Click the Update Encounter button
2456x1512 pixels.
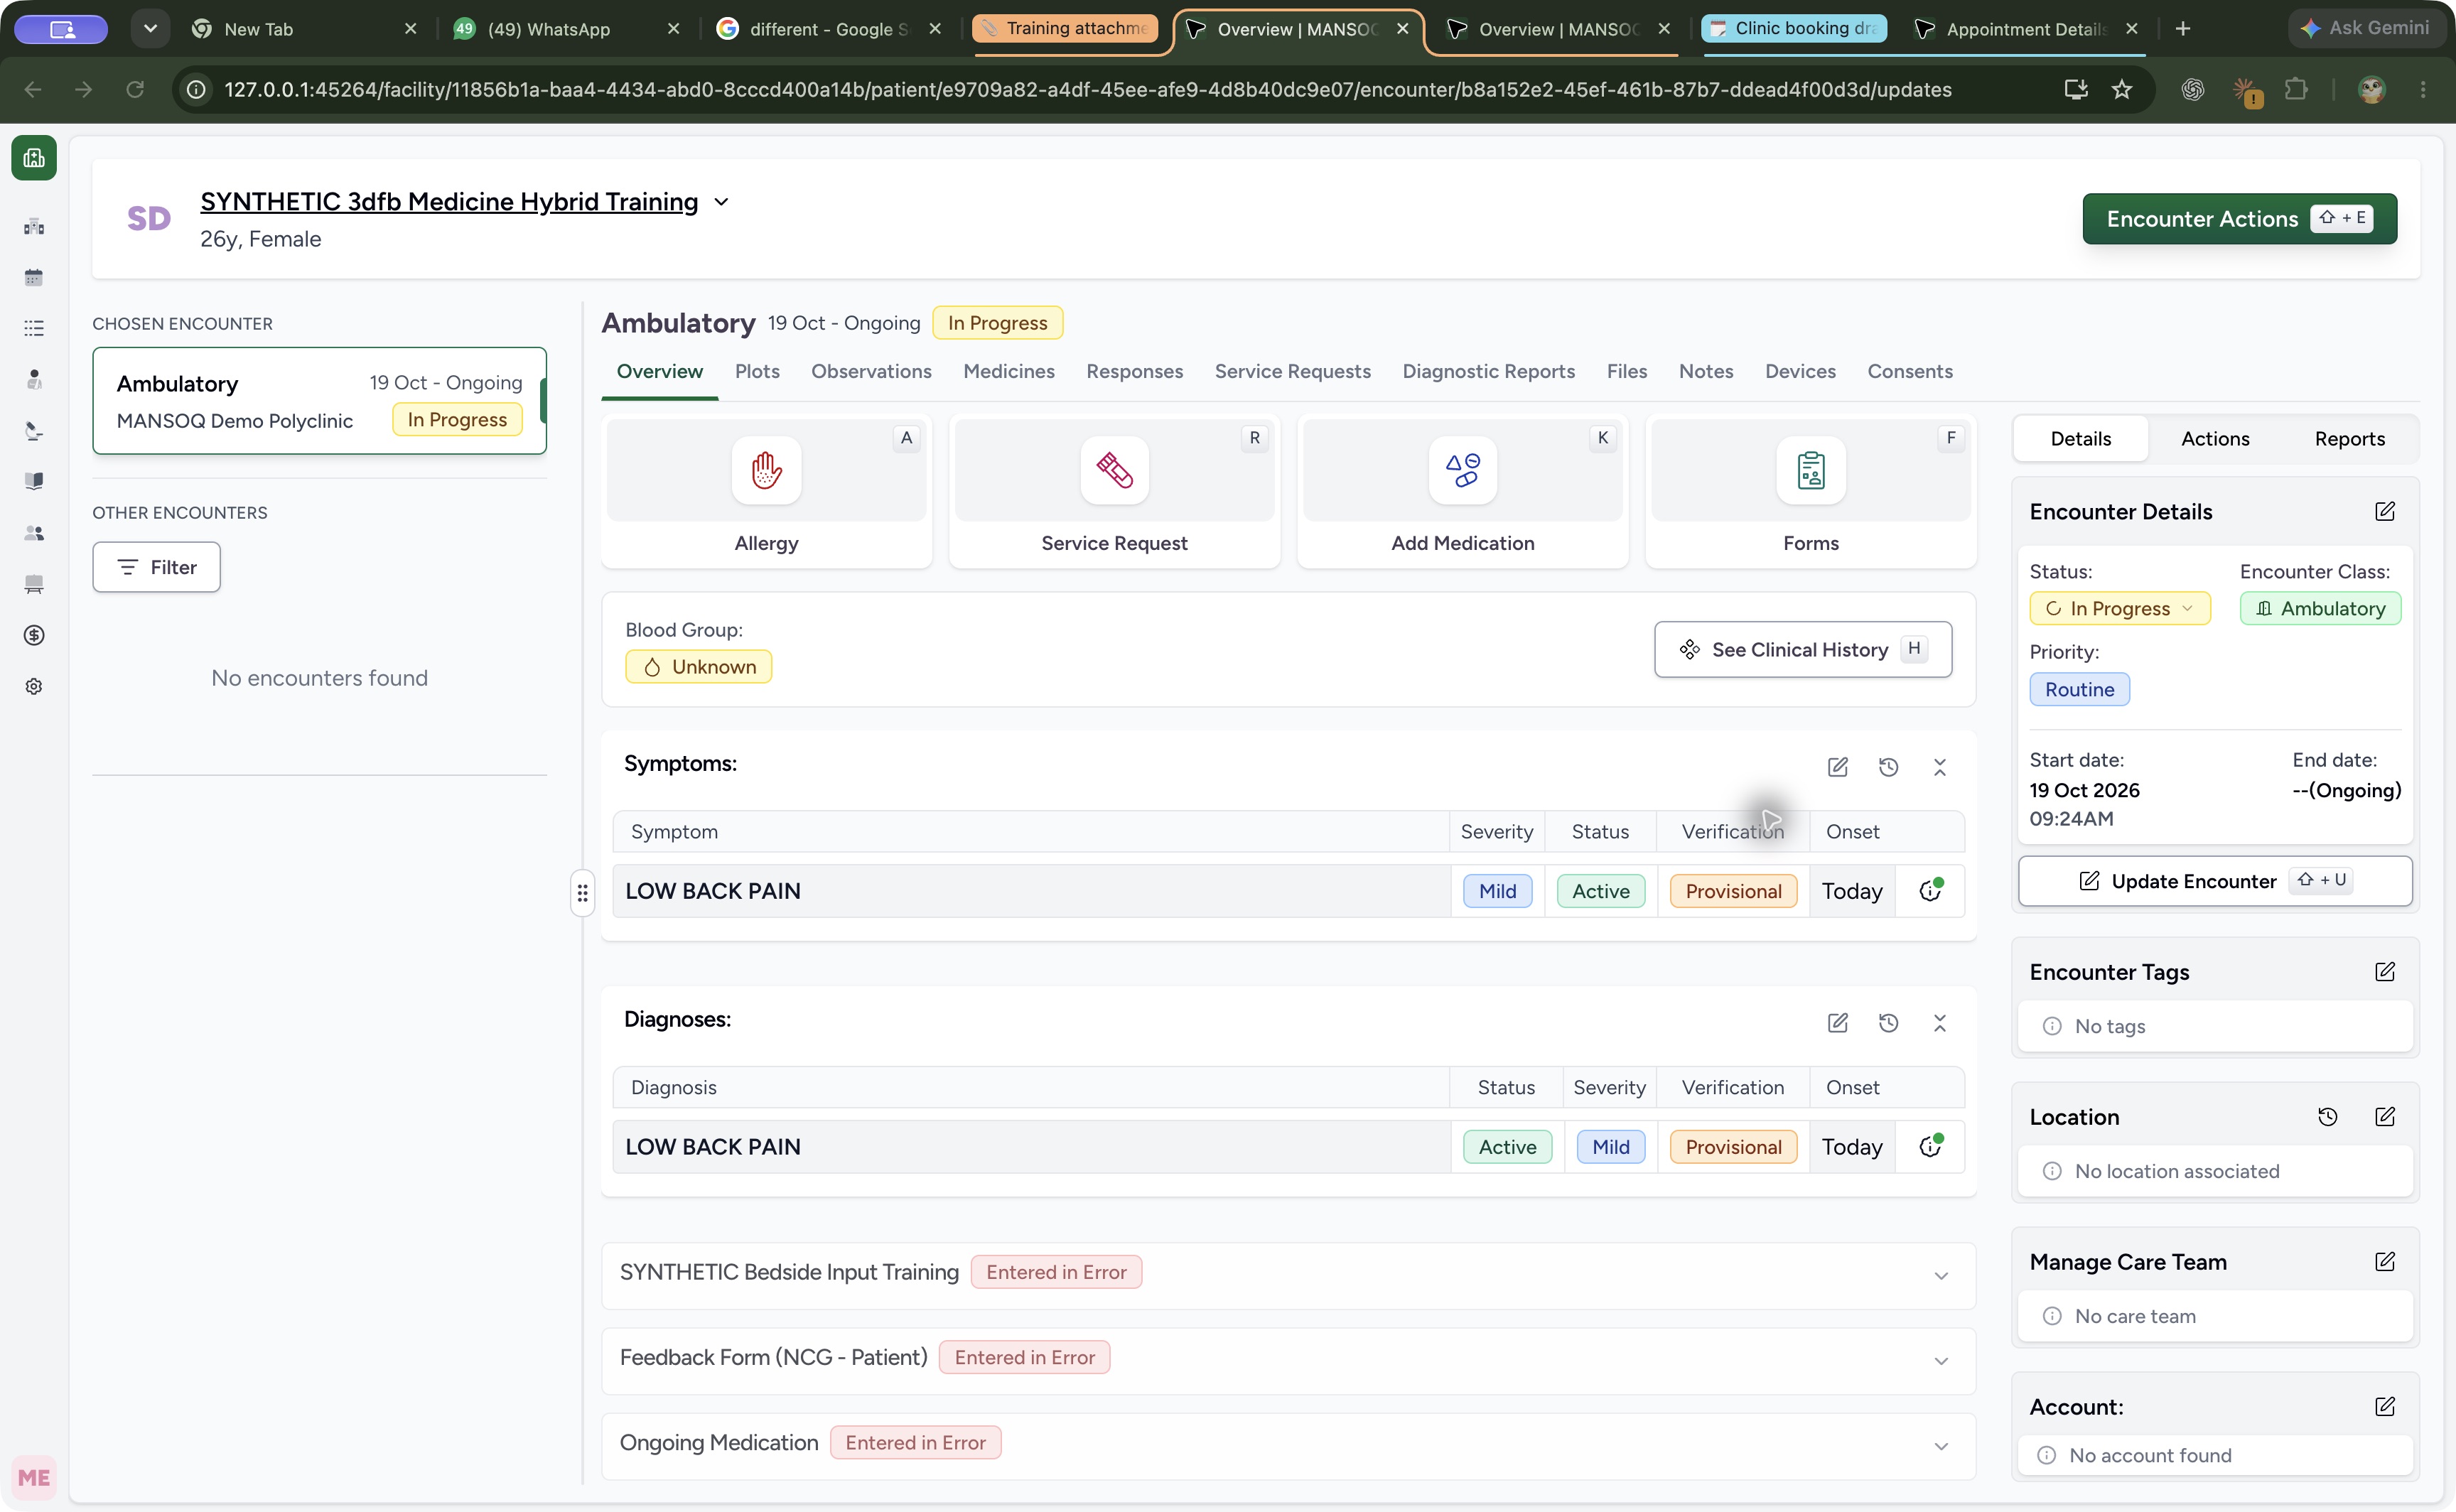[x=2214, y=880]
